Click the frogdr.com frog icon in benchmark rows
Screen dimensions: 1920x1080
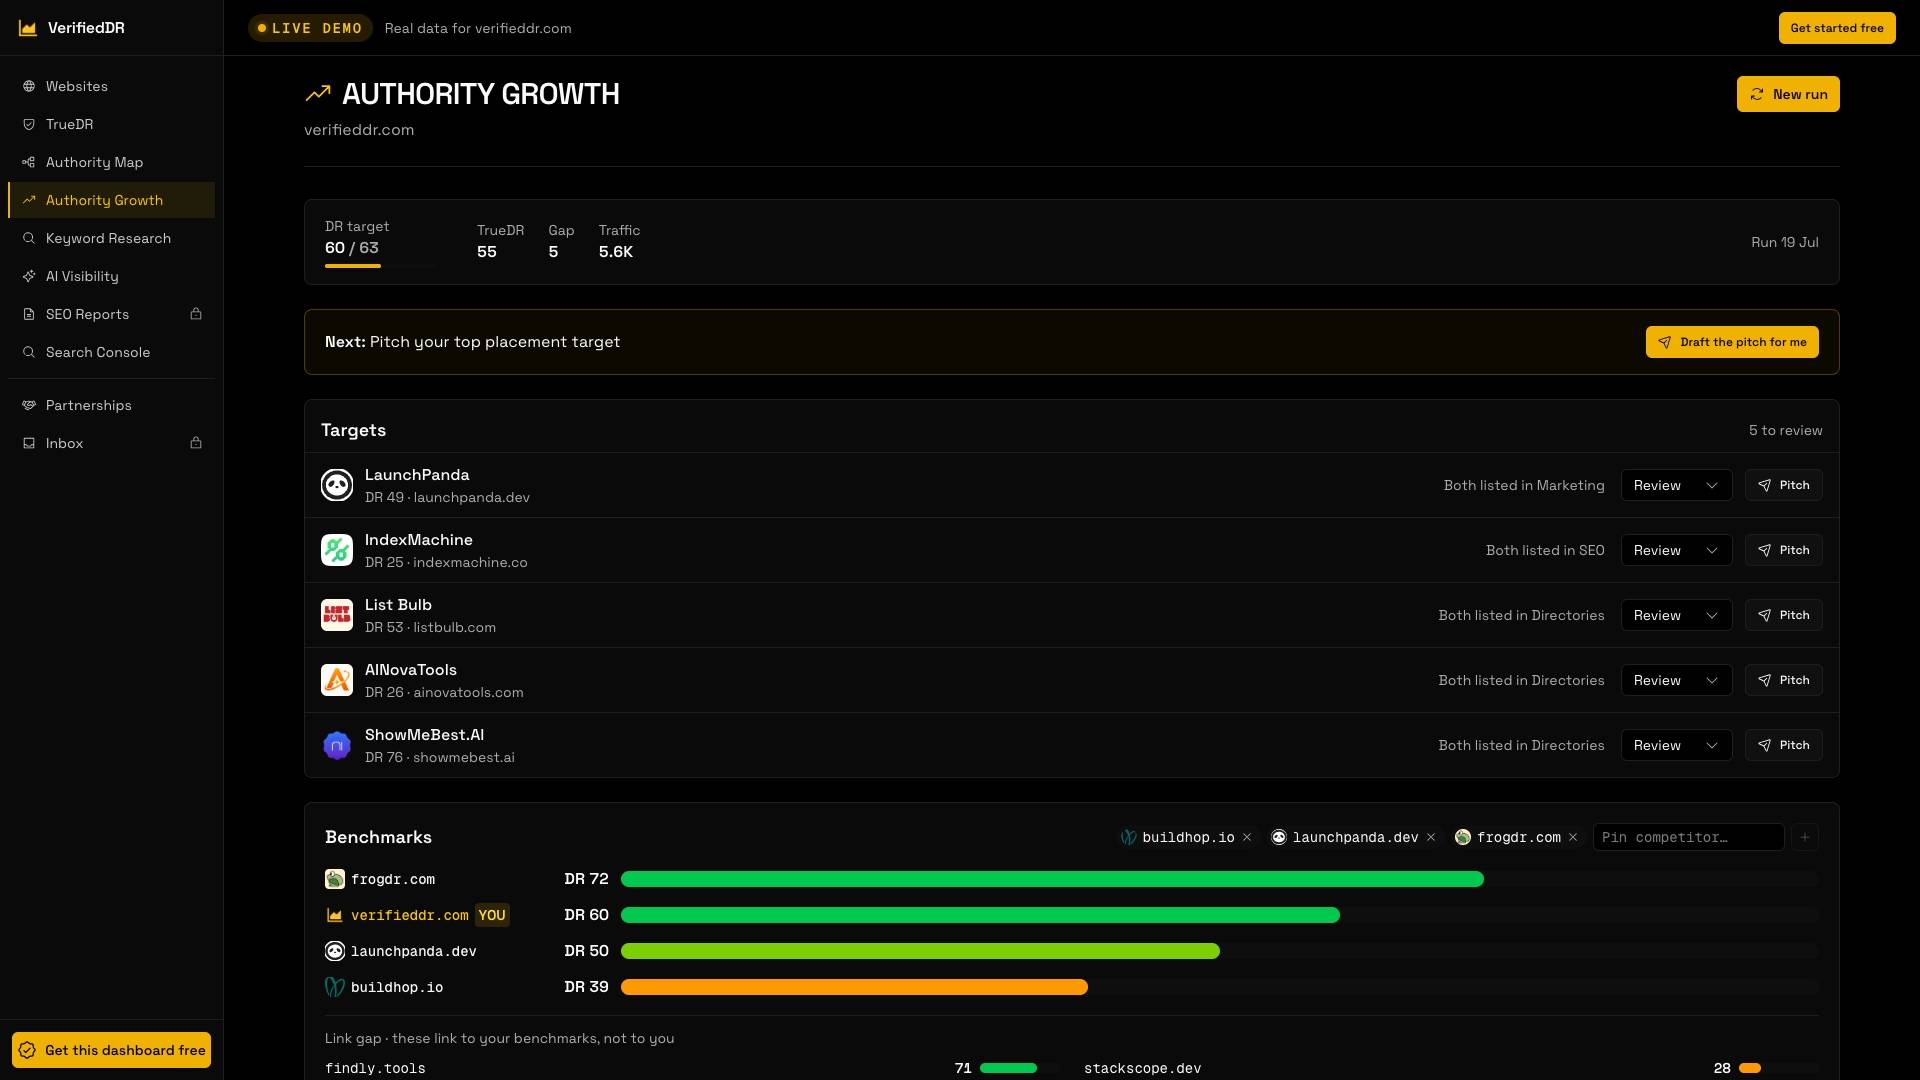(x=335, y=879)
